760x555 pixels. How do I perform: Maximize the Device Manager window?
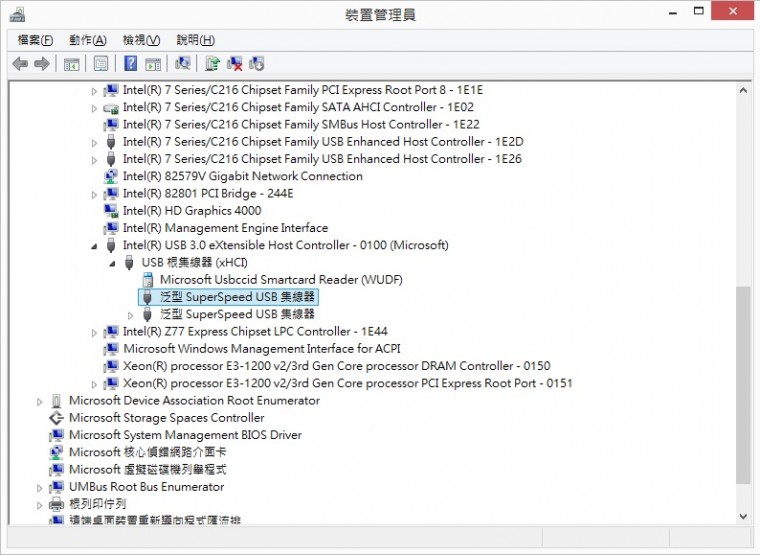click(698, 12)
